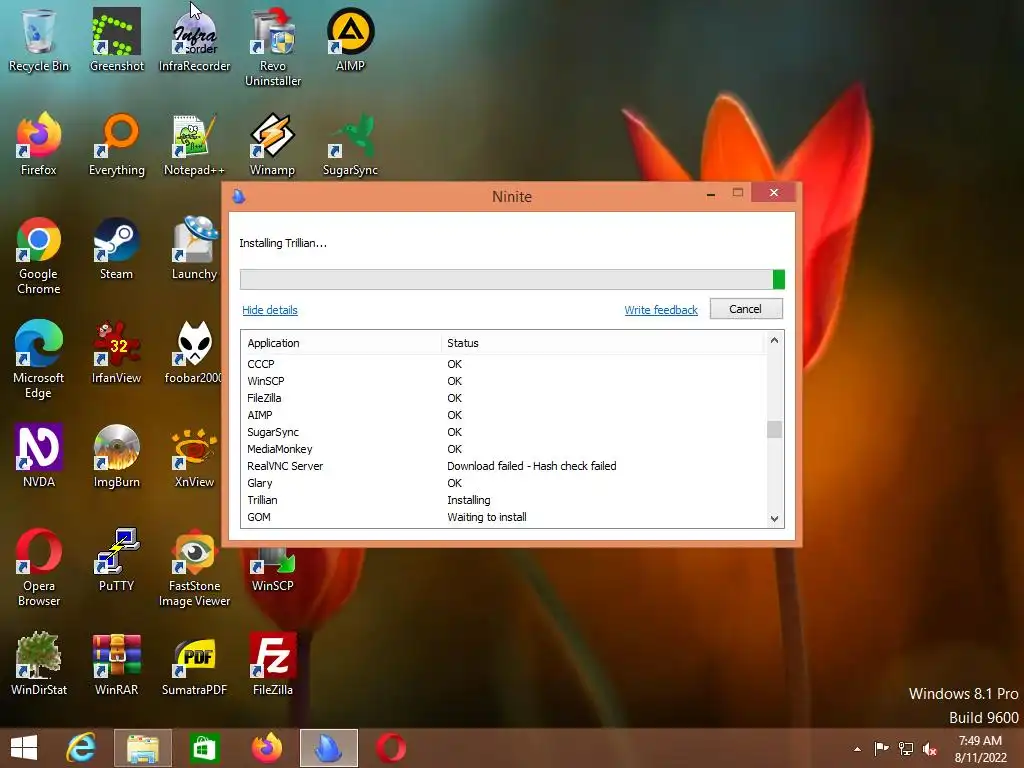Select the Glary row in Ninite
This screenshot has width=1024, height=768.
click(x=503, y=483)
